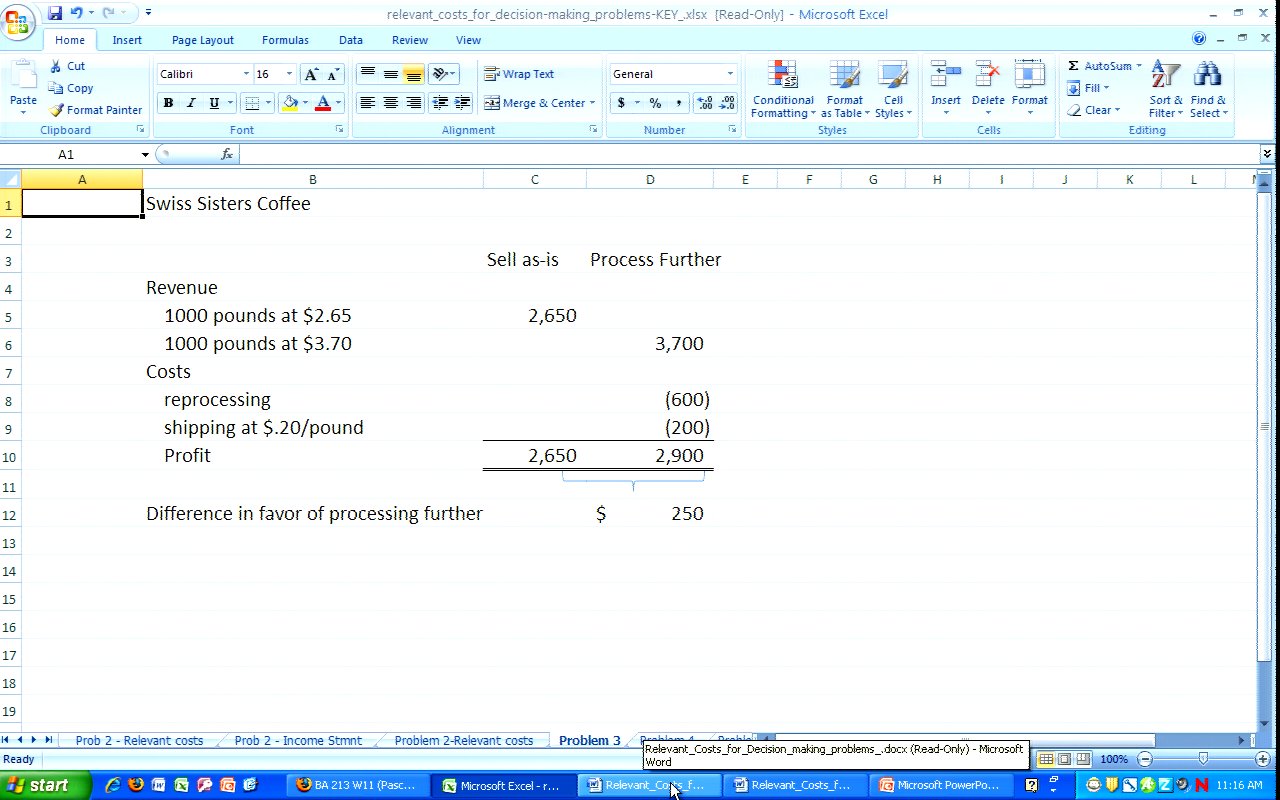Viewport: 1280px width, 800px height.
Task: Open the Name Box dropdown arrow
Action: (145, 155)
